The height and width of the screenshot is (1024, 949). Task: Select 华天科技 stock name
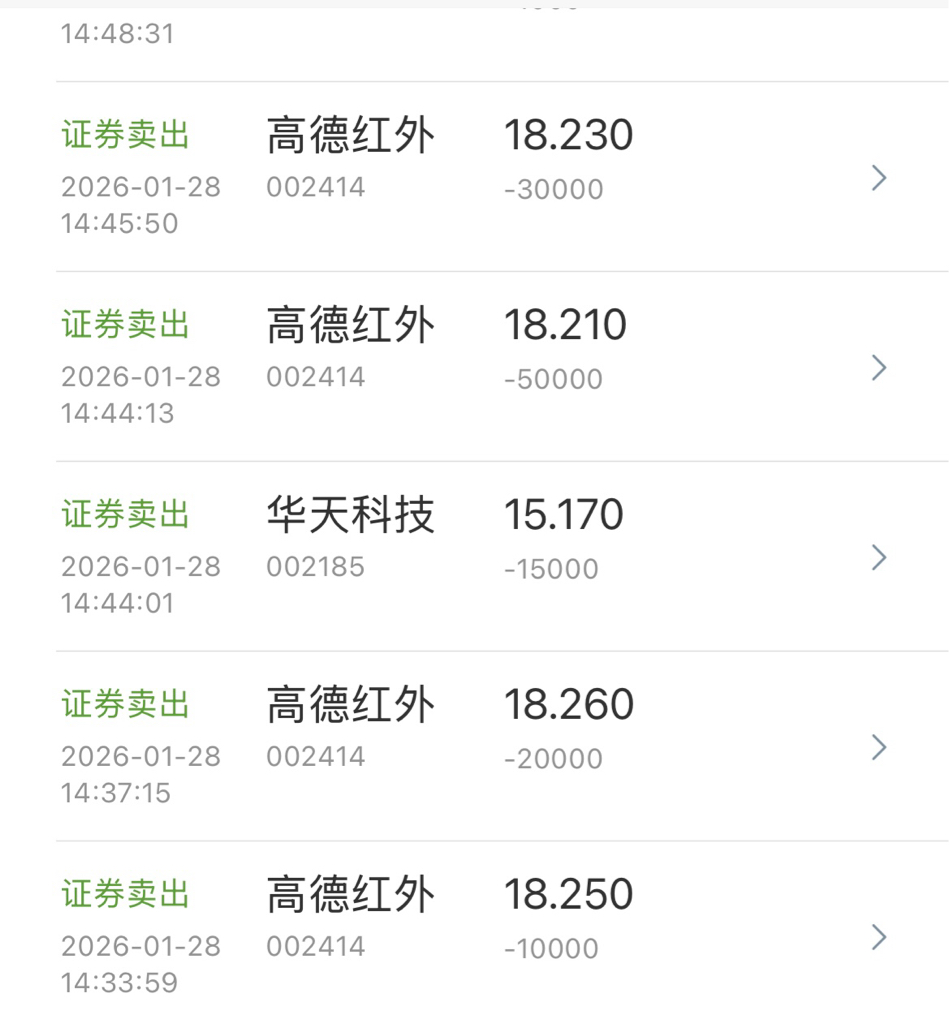click(x=350, y=516)
